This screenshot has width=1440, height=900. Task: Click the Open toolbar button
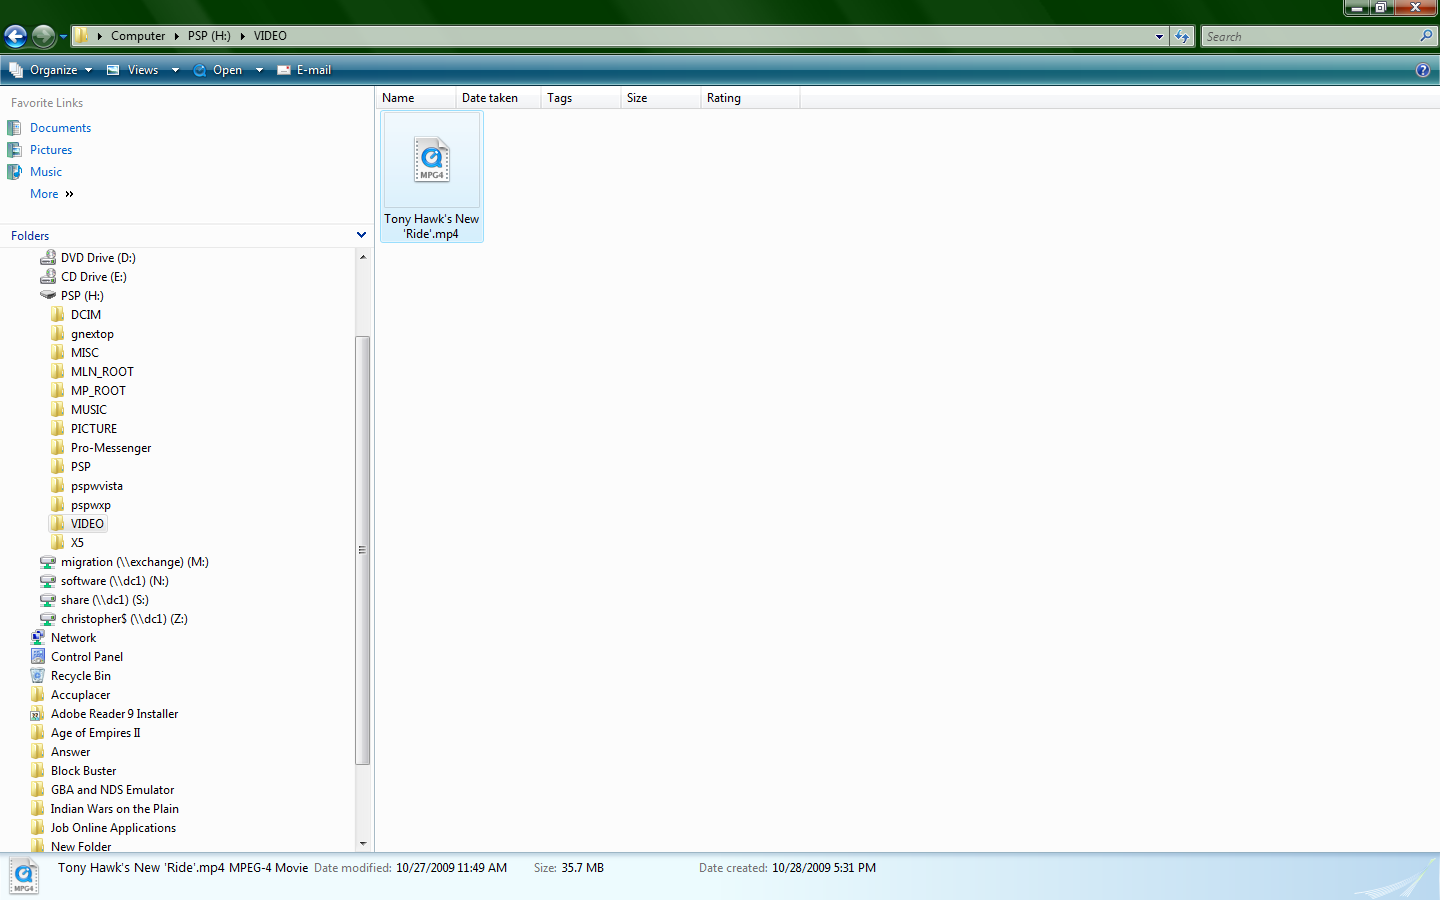click(217, 70)
